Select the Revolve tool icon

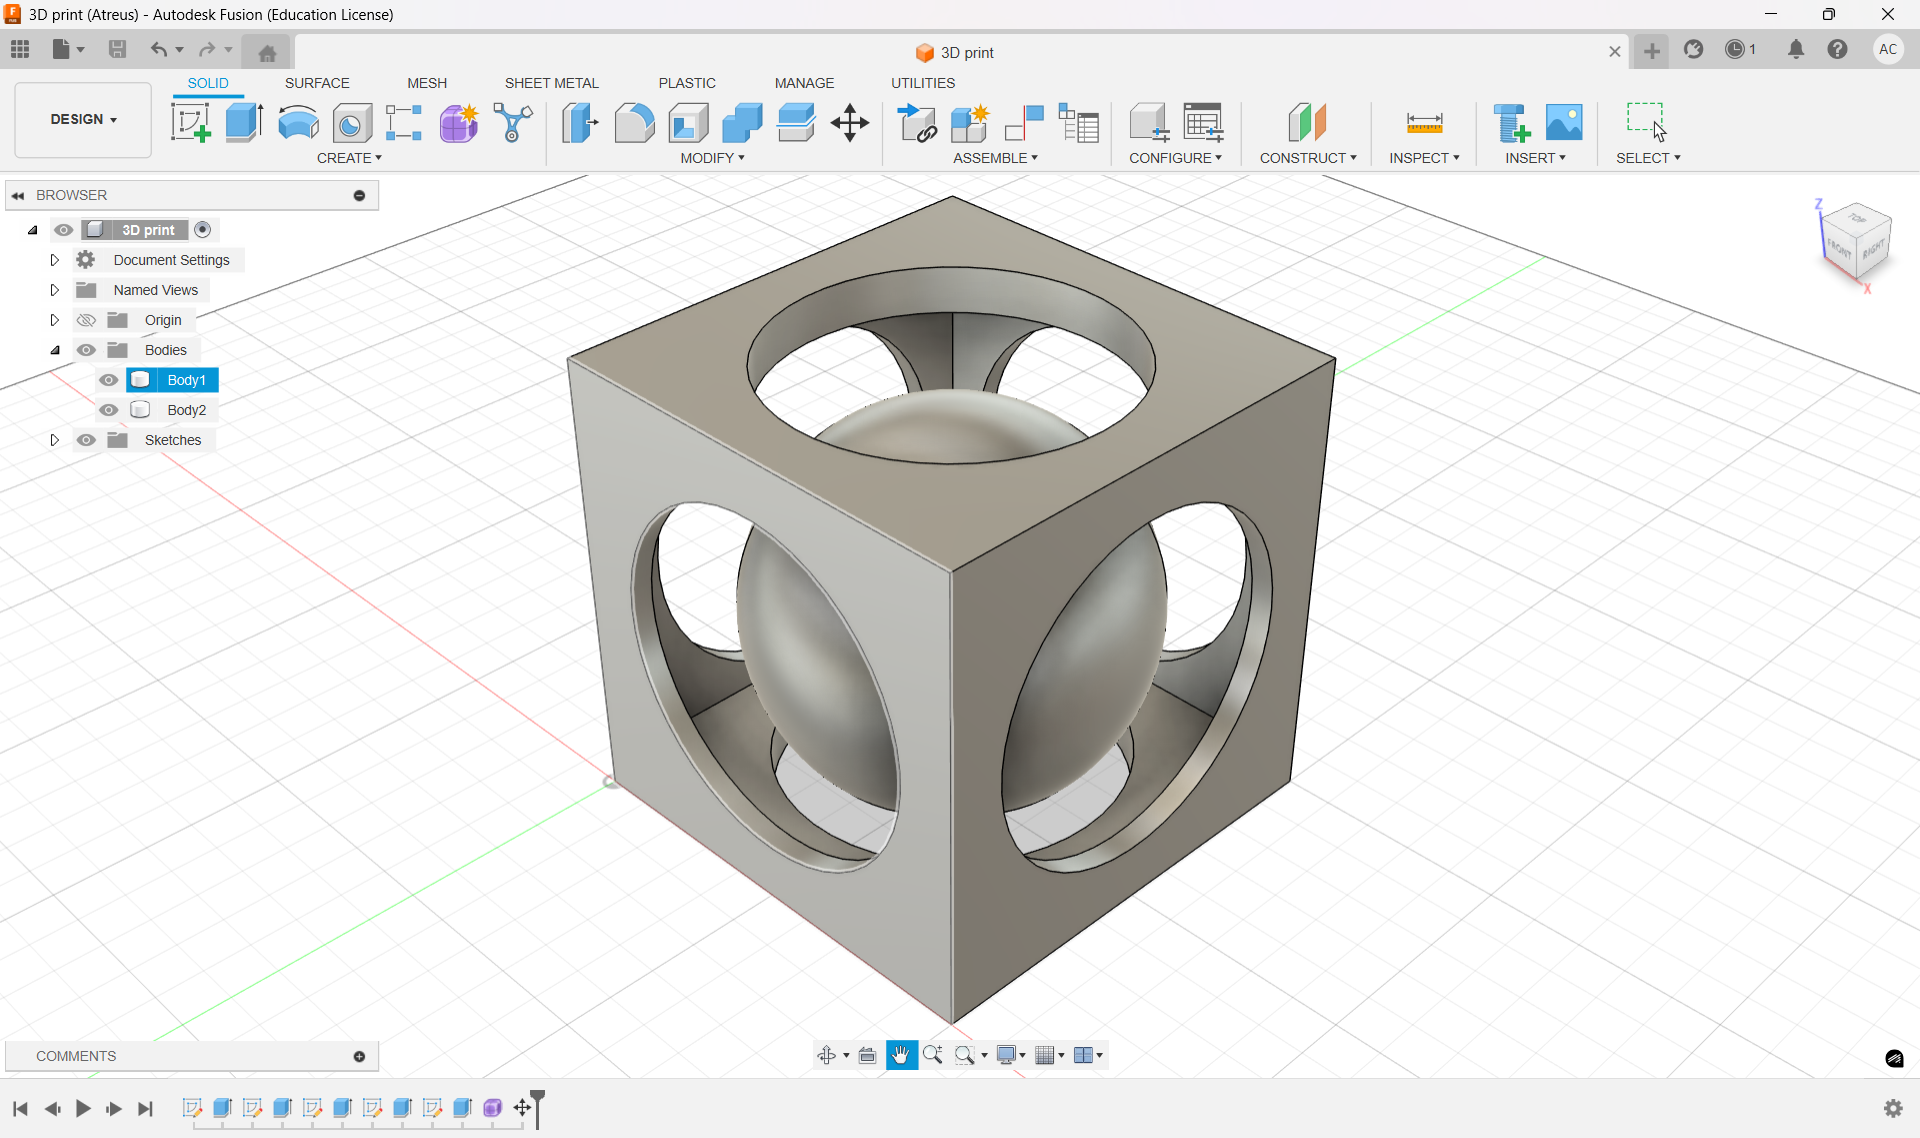(x=298, y=123)
